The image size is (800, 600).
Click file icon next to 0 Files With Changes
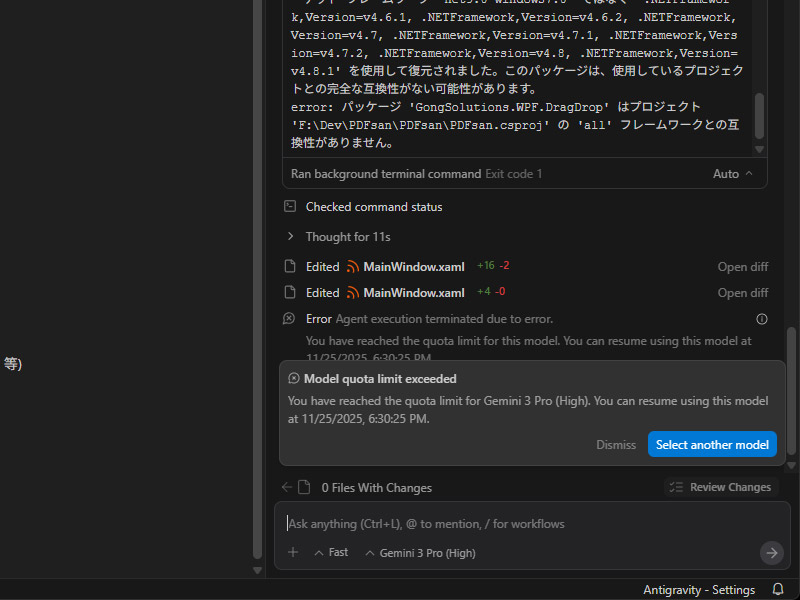pos(304,487)
